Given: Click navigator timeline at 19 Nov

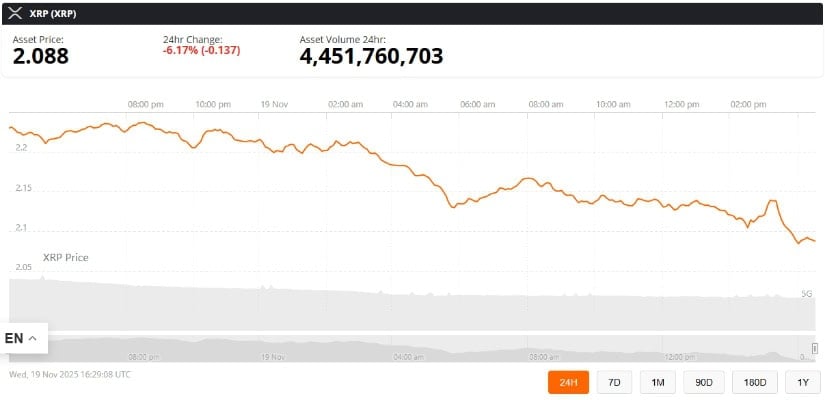Looking at the screenshot, I should click(273, 356).
